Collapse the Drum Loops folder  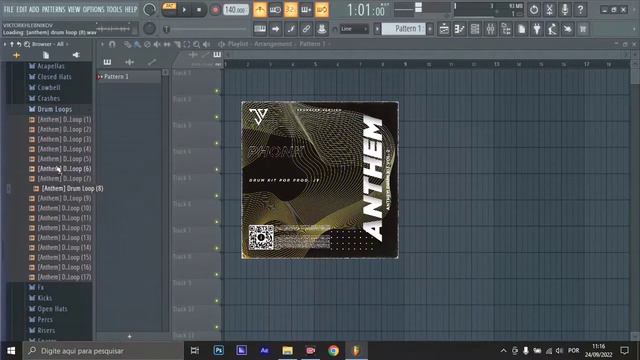click(51, 109)
